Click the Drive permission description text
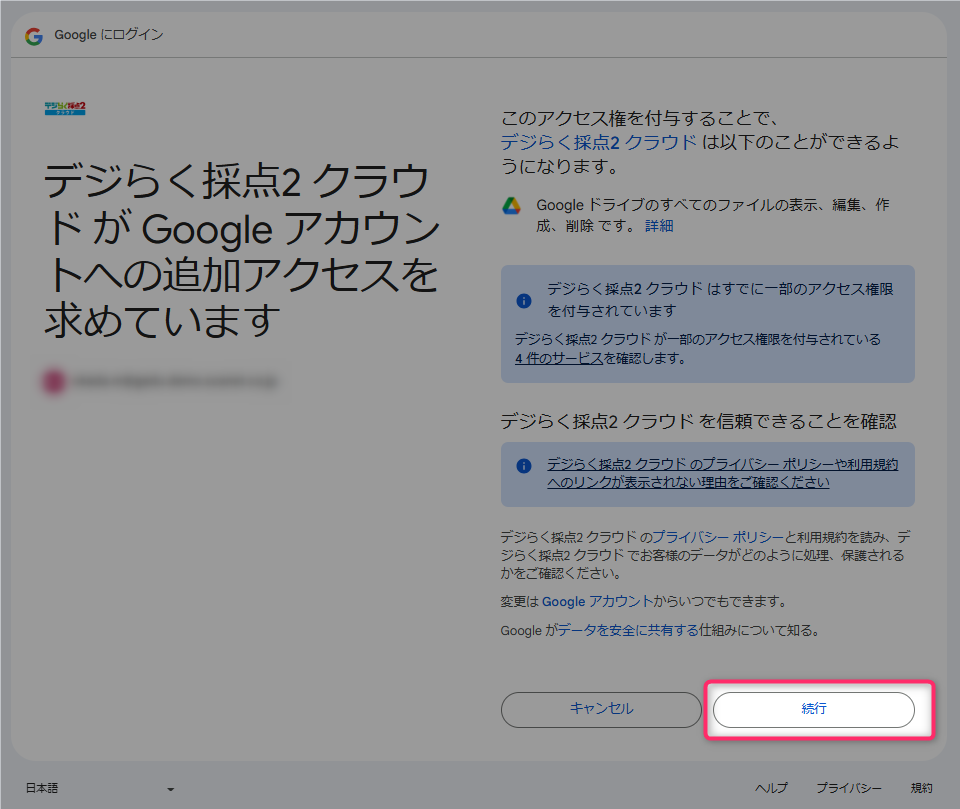 click(713, 216)
